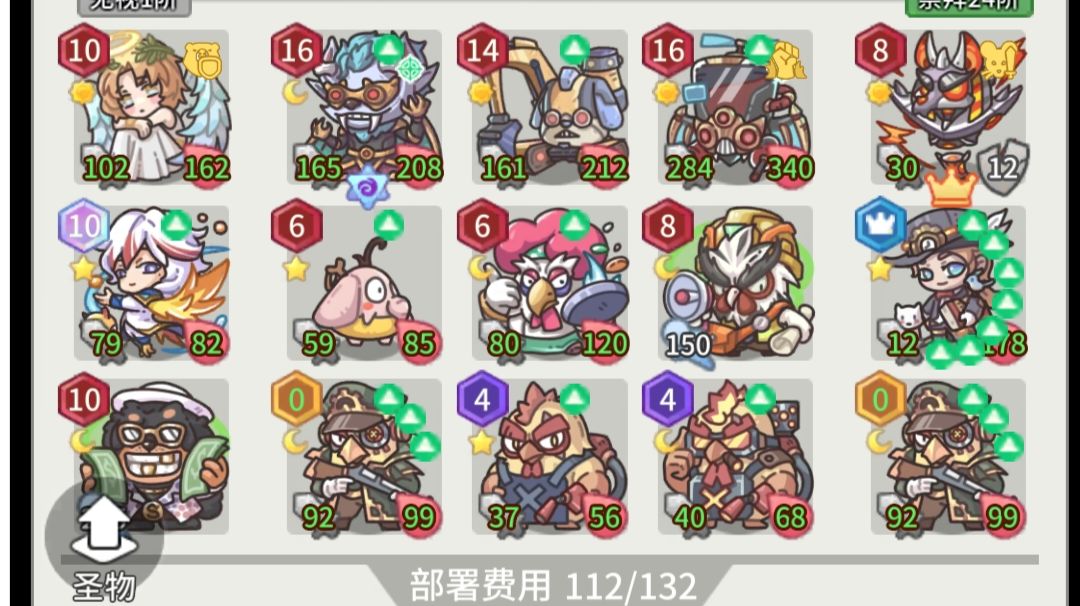Select the blue-haired vampire unit costing 16
This screenshot has height=606, width=1080.
[364, 107]
